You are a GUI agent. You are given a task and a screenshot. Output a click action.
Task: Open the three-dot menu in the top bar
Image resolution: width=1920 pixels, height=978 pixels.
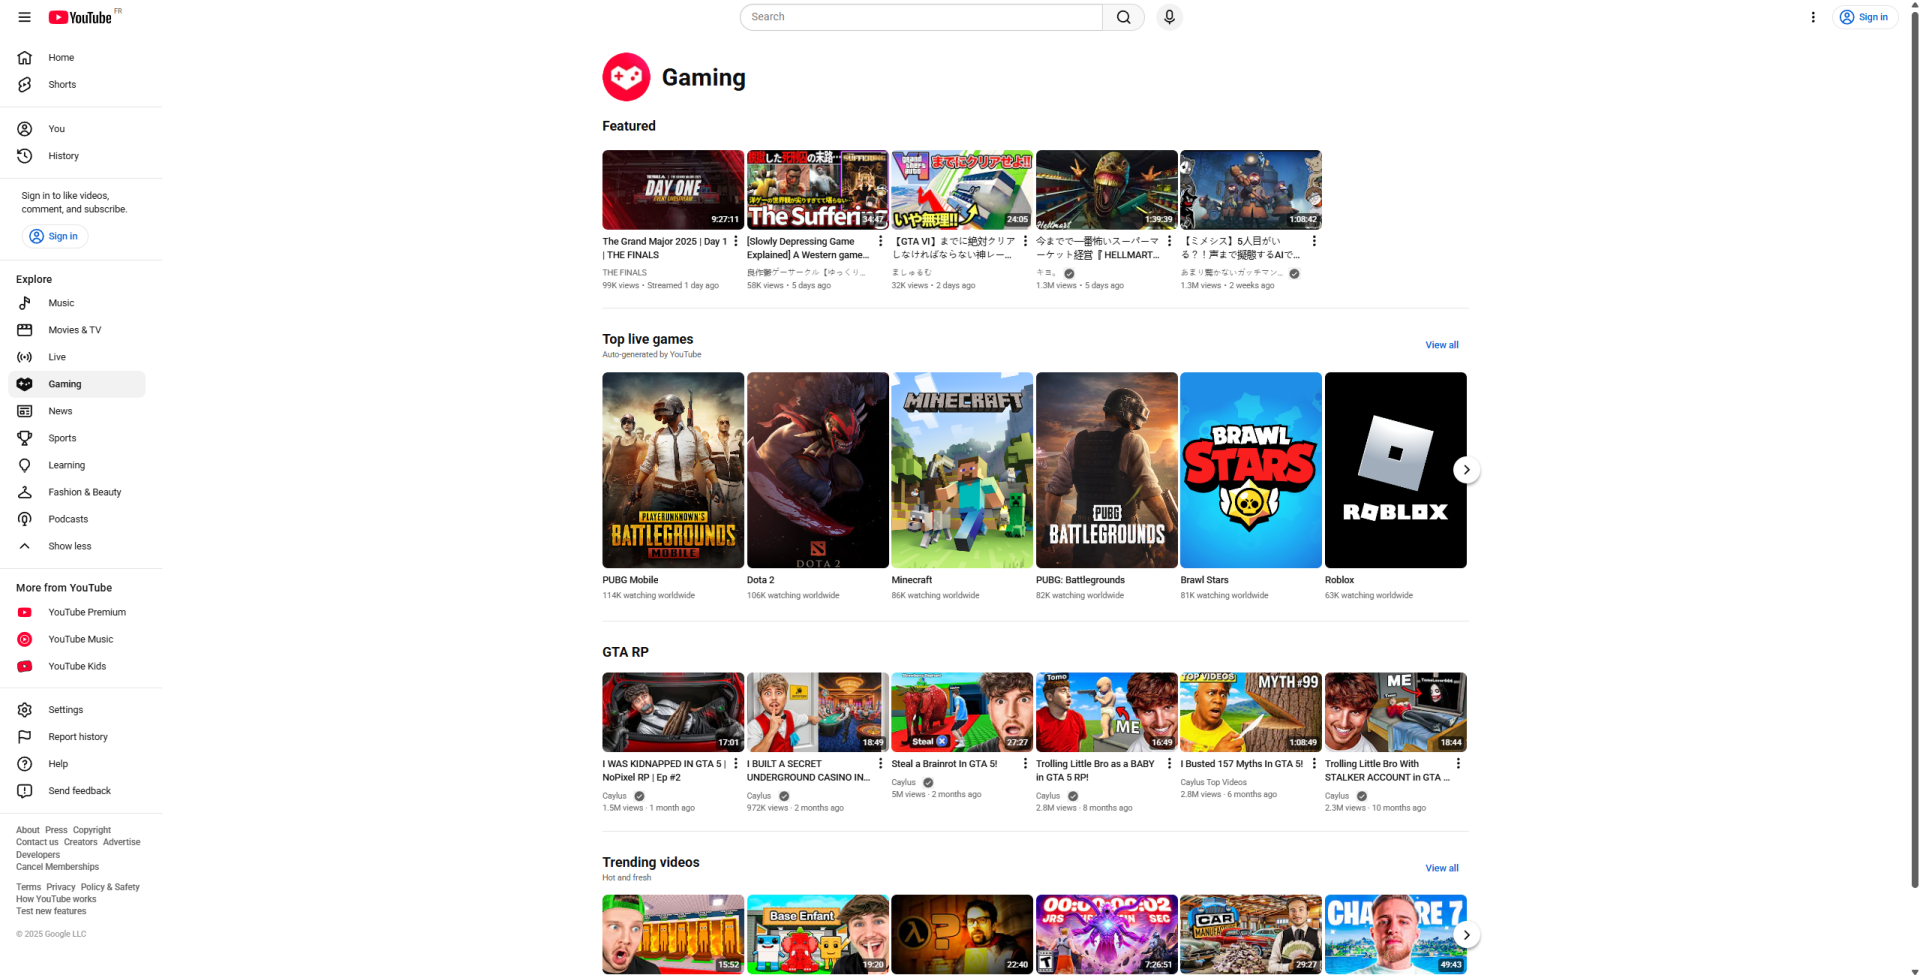(1813, 17)
